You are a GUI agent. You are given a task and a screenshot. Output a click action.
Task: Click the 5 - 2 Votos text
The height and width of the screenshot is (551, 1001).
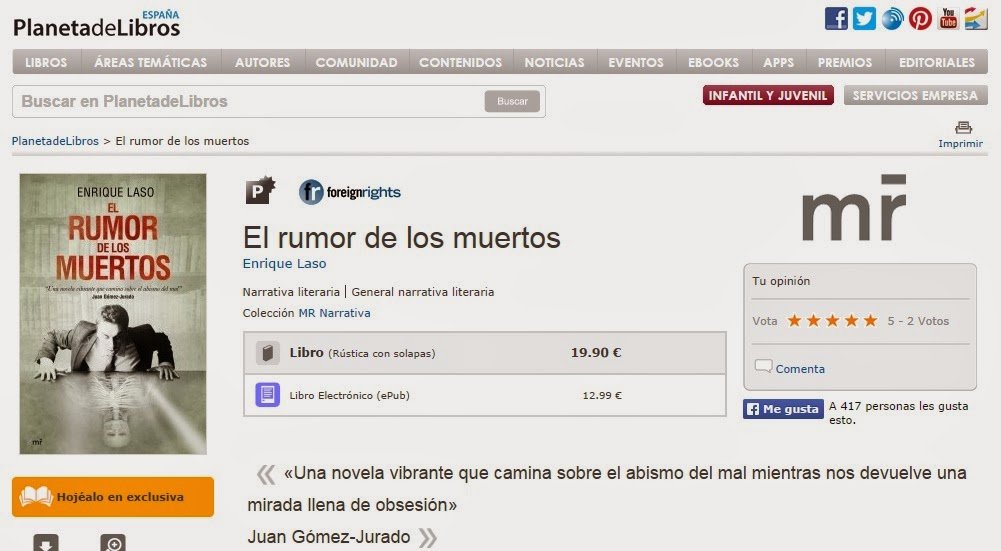(918, 321)
